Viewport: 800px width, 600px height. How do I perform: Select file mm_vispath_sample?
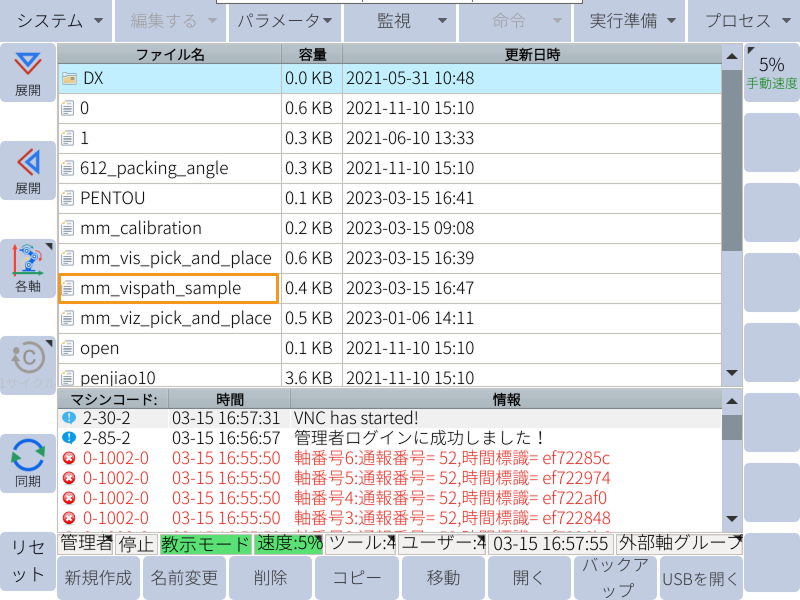pos(390,288)
